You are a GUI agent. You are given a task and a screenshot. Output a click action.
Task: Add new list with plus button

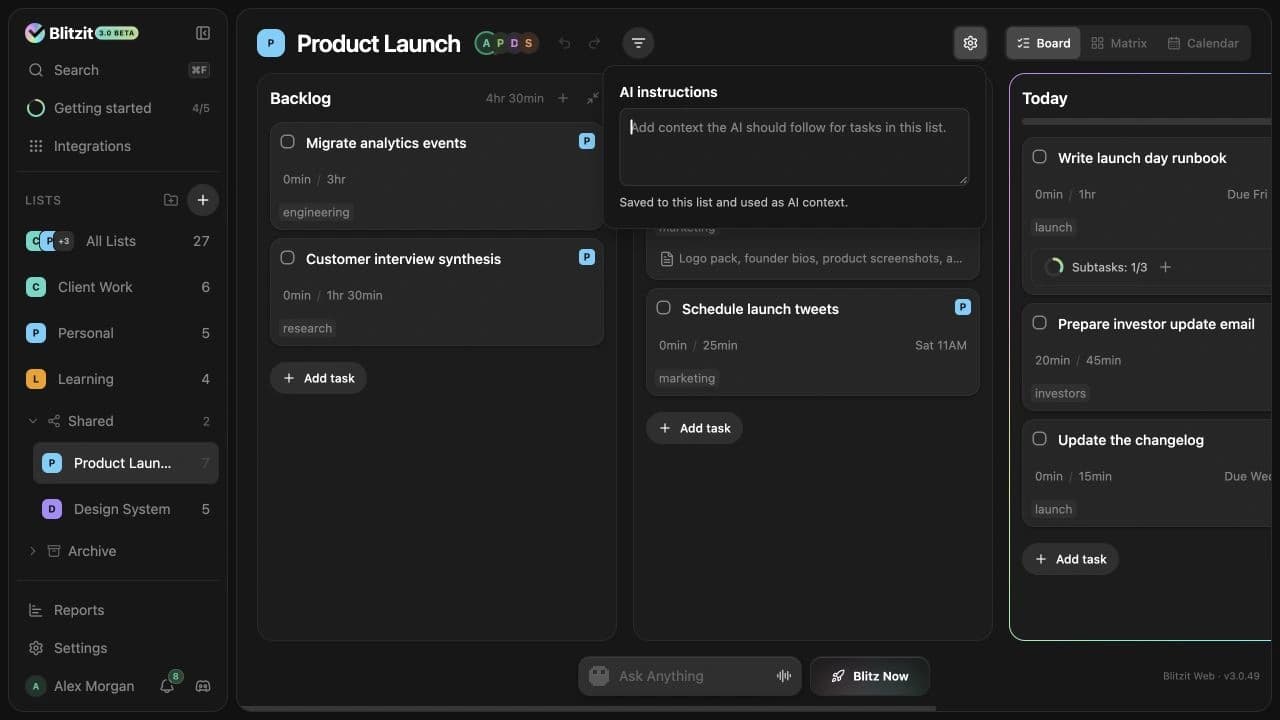(x=203, y=200)
